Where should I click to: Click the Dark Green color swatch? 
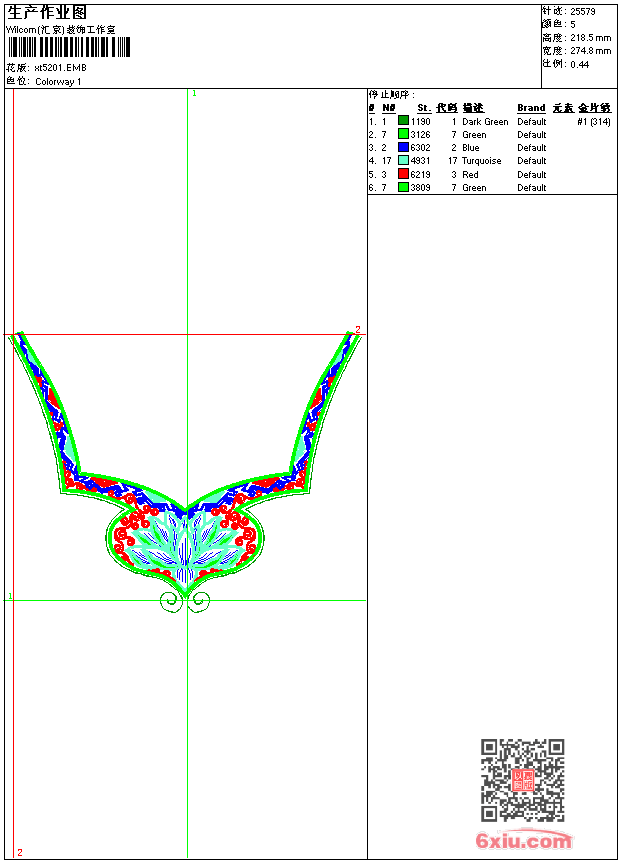tap(403, 121)
